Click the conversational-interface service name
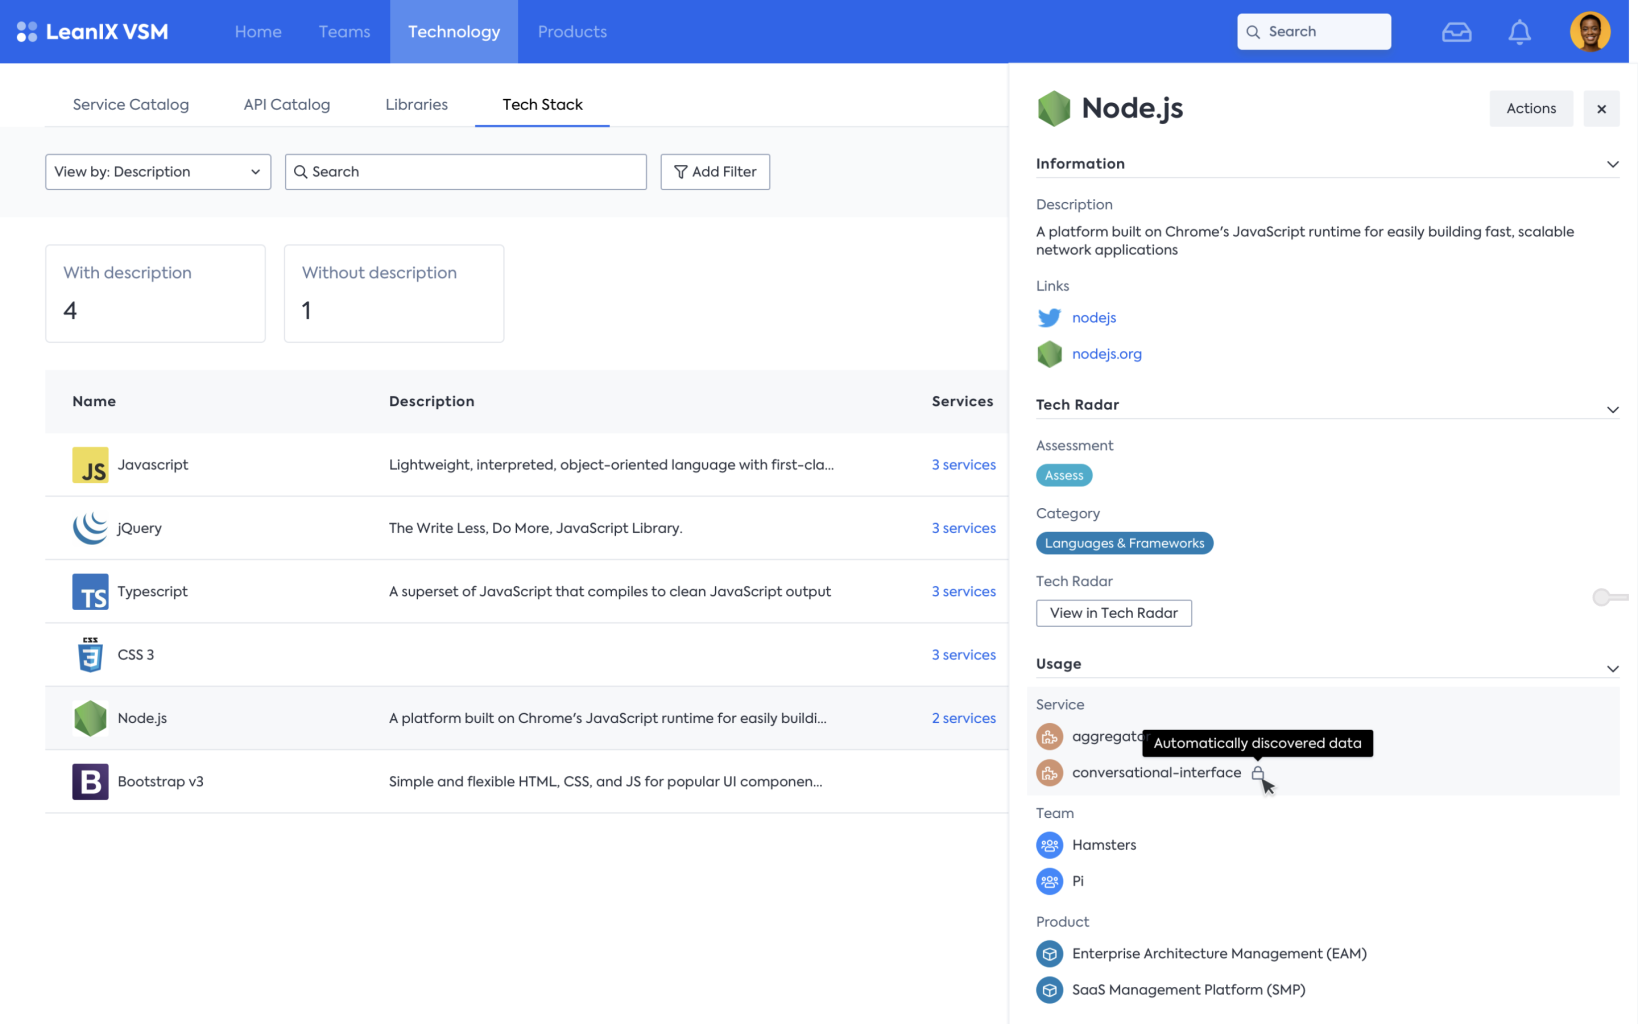The image size is (1638, 1024). pyautogui.click(x=1156, y=773)
